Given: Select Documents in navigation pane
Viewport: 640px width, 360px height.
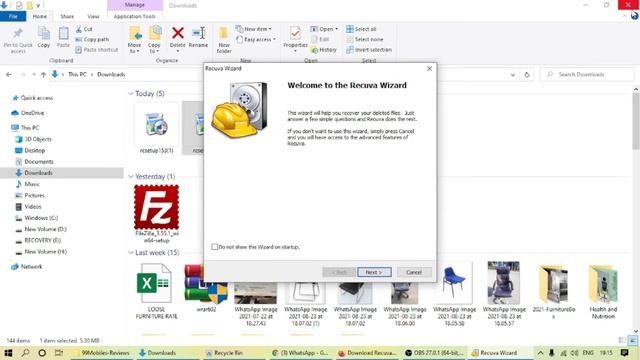Looking at the screenshot, I should click(39, 162).
